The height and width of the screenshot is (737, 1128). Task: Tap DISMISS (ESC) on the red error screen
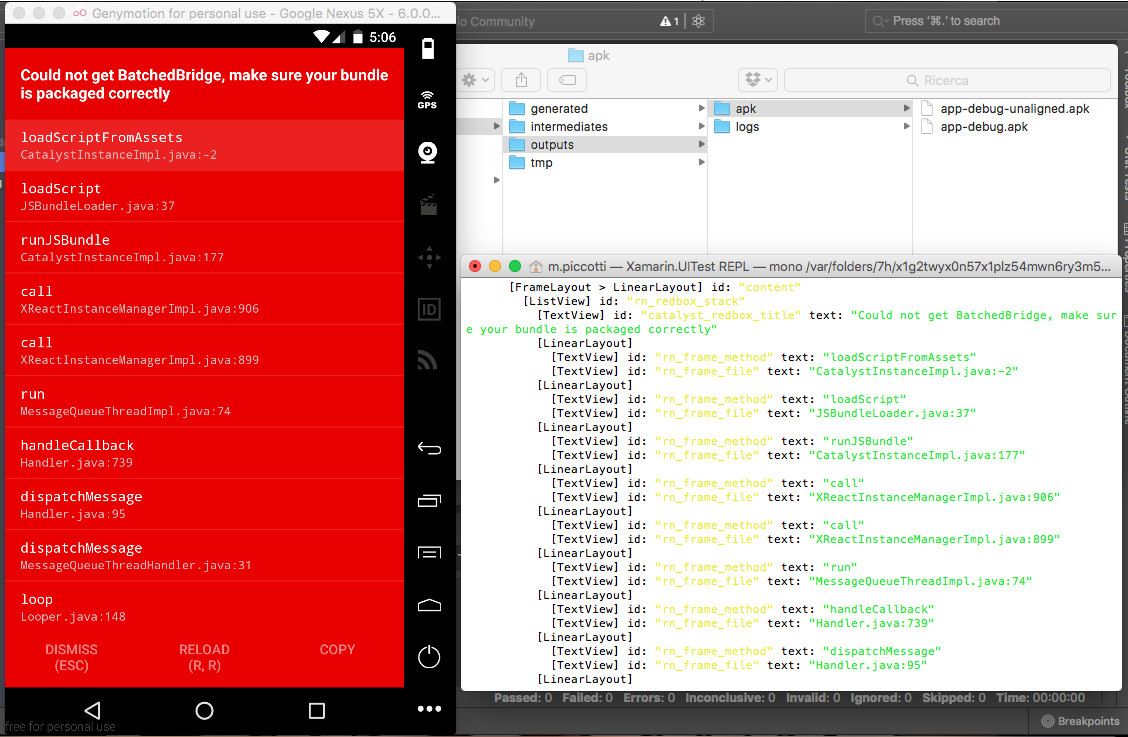(x=71, y=657)
